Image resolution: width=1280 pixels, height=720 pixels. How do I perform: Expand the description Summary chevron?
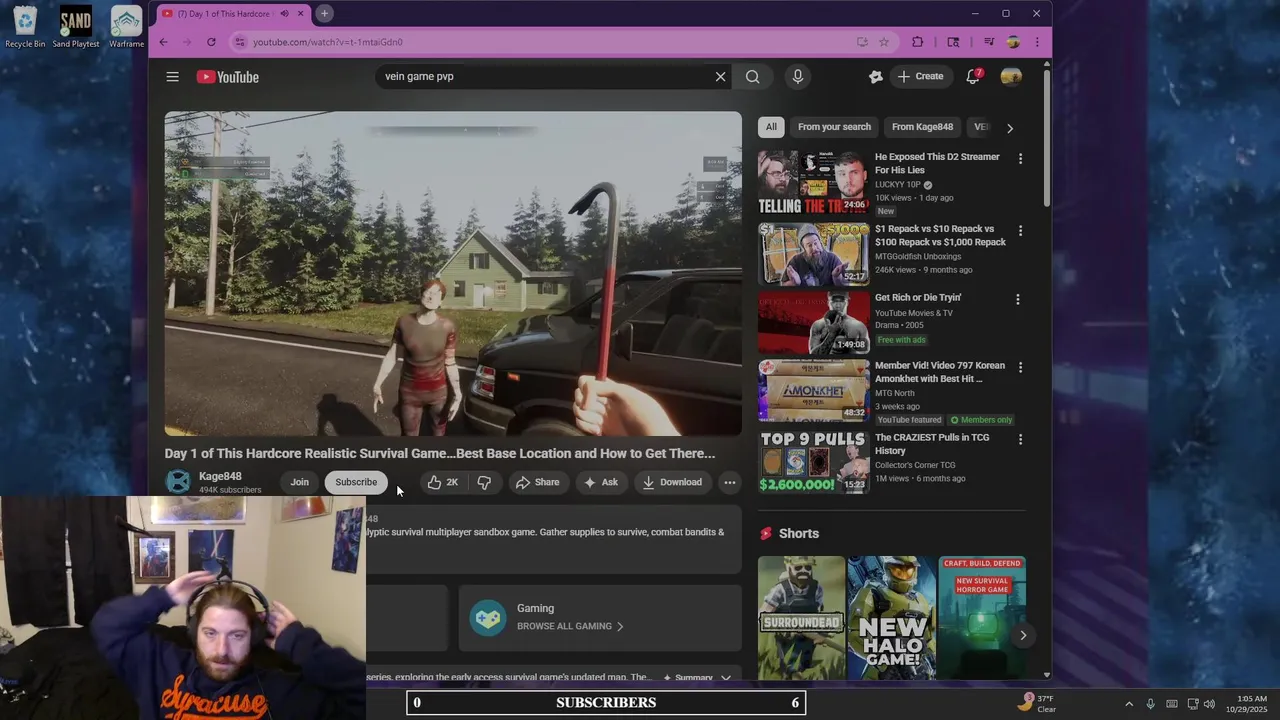pyautogui.click(x=726, y=678)
